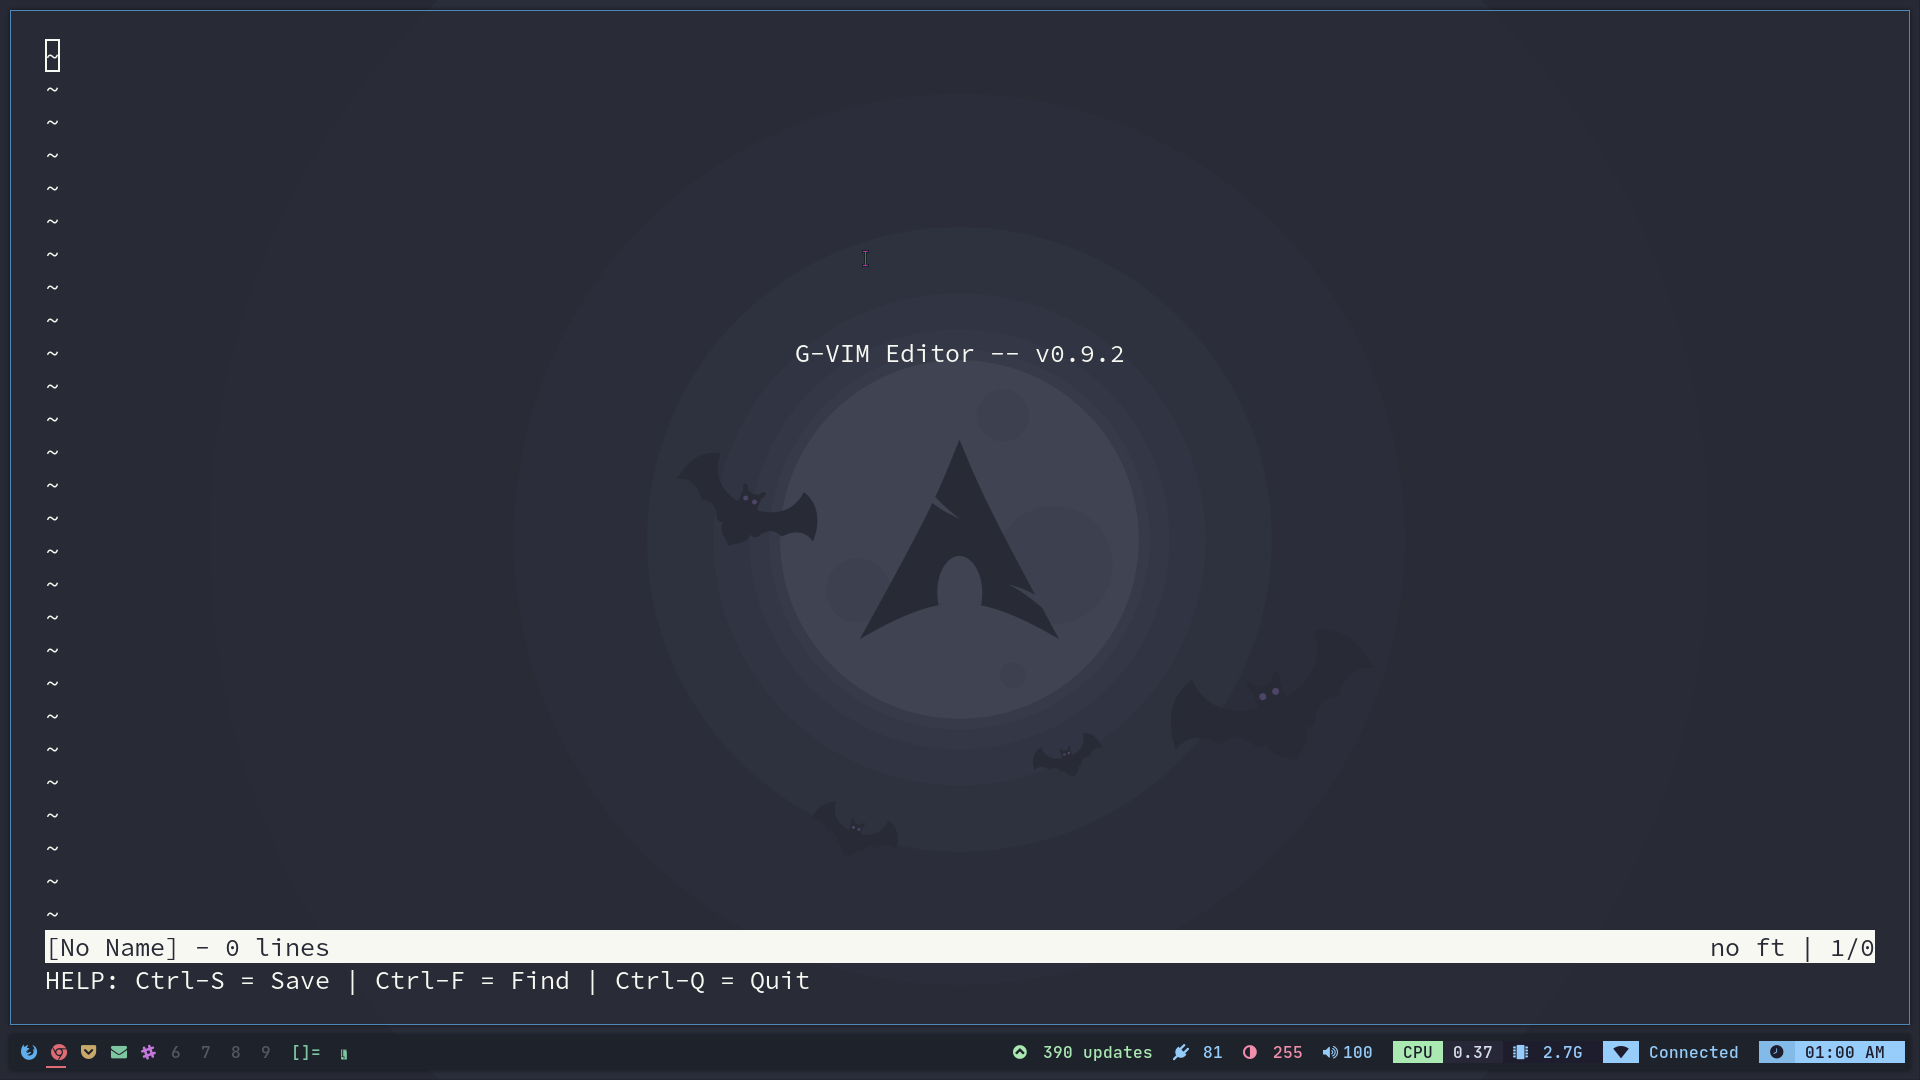Select the Chrome workspace icon
1920x1080 pixels.
[x=59, y=1052]
